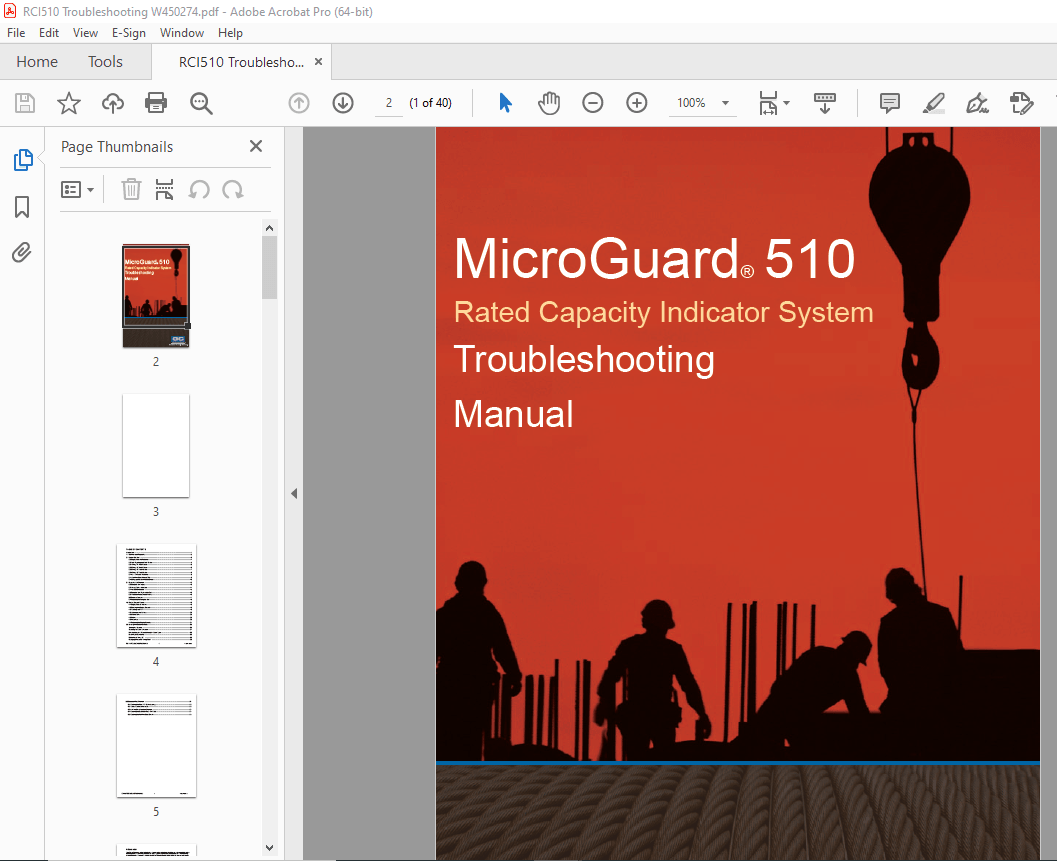Activate the Add Comment speech bubble tool

tap(889, 103)
